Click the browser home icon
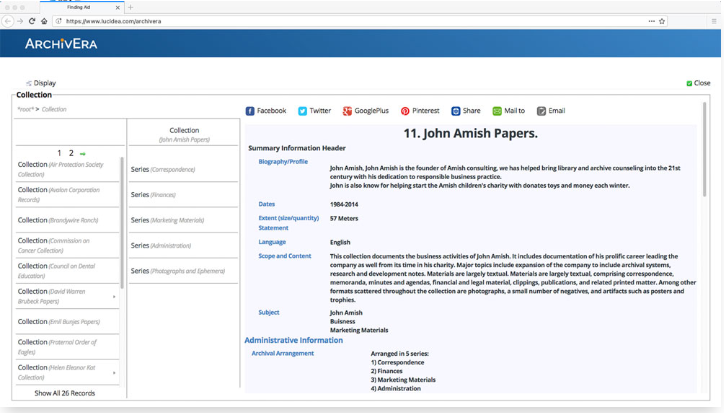Screen dimensions: 724x413 [44, 21]
